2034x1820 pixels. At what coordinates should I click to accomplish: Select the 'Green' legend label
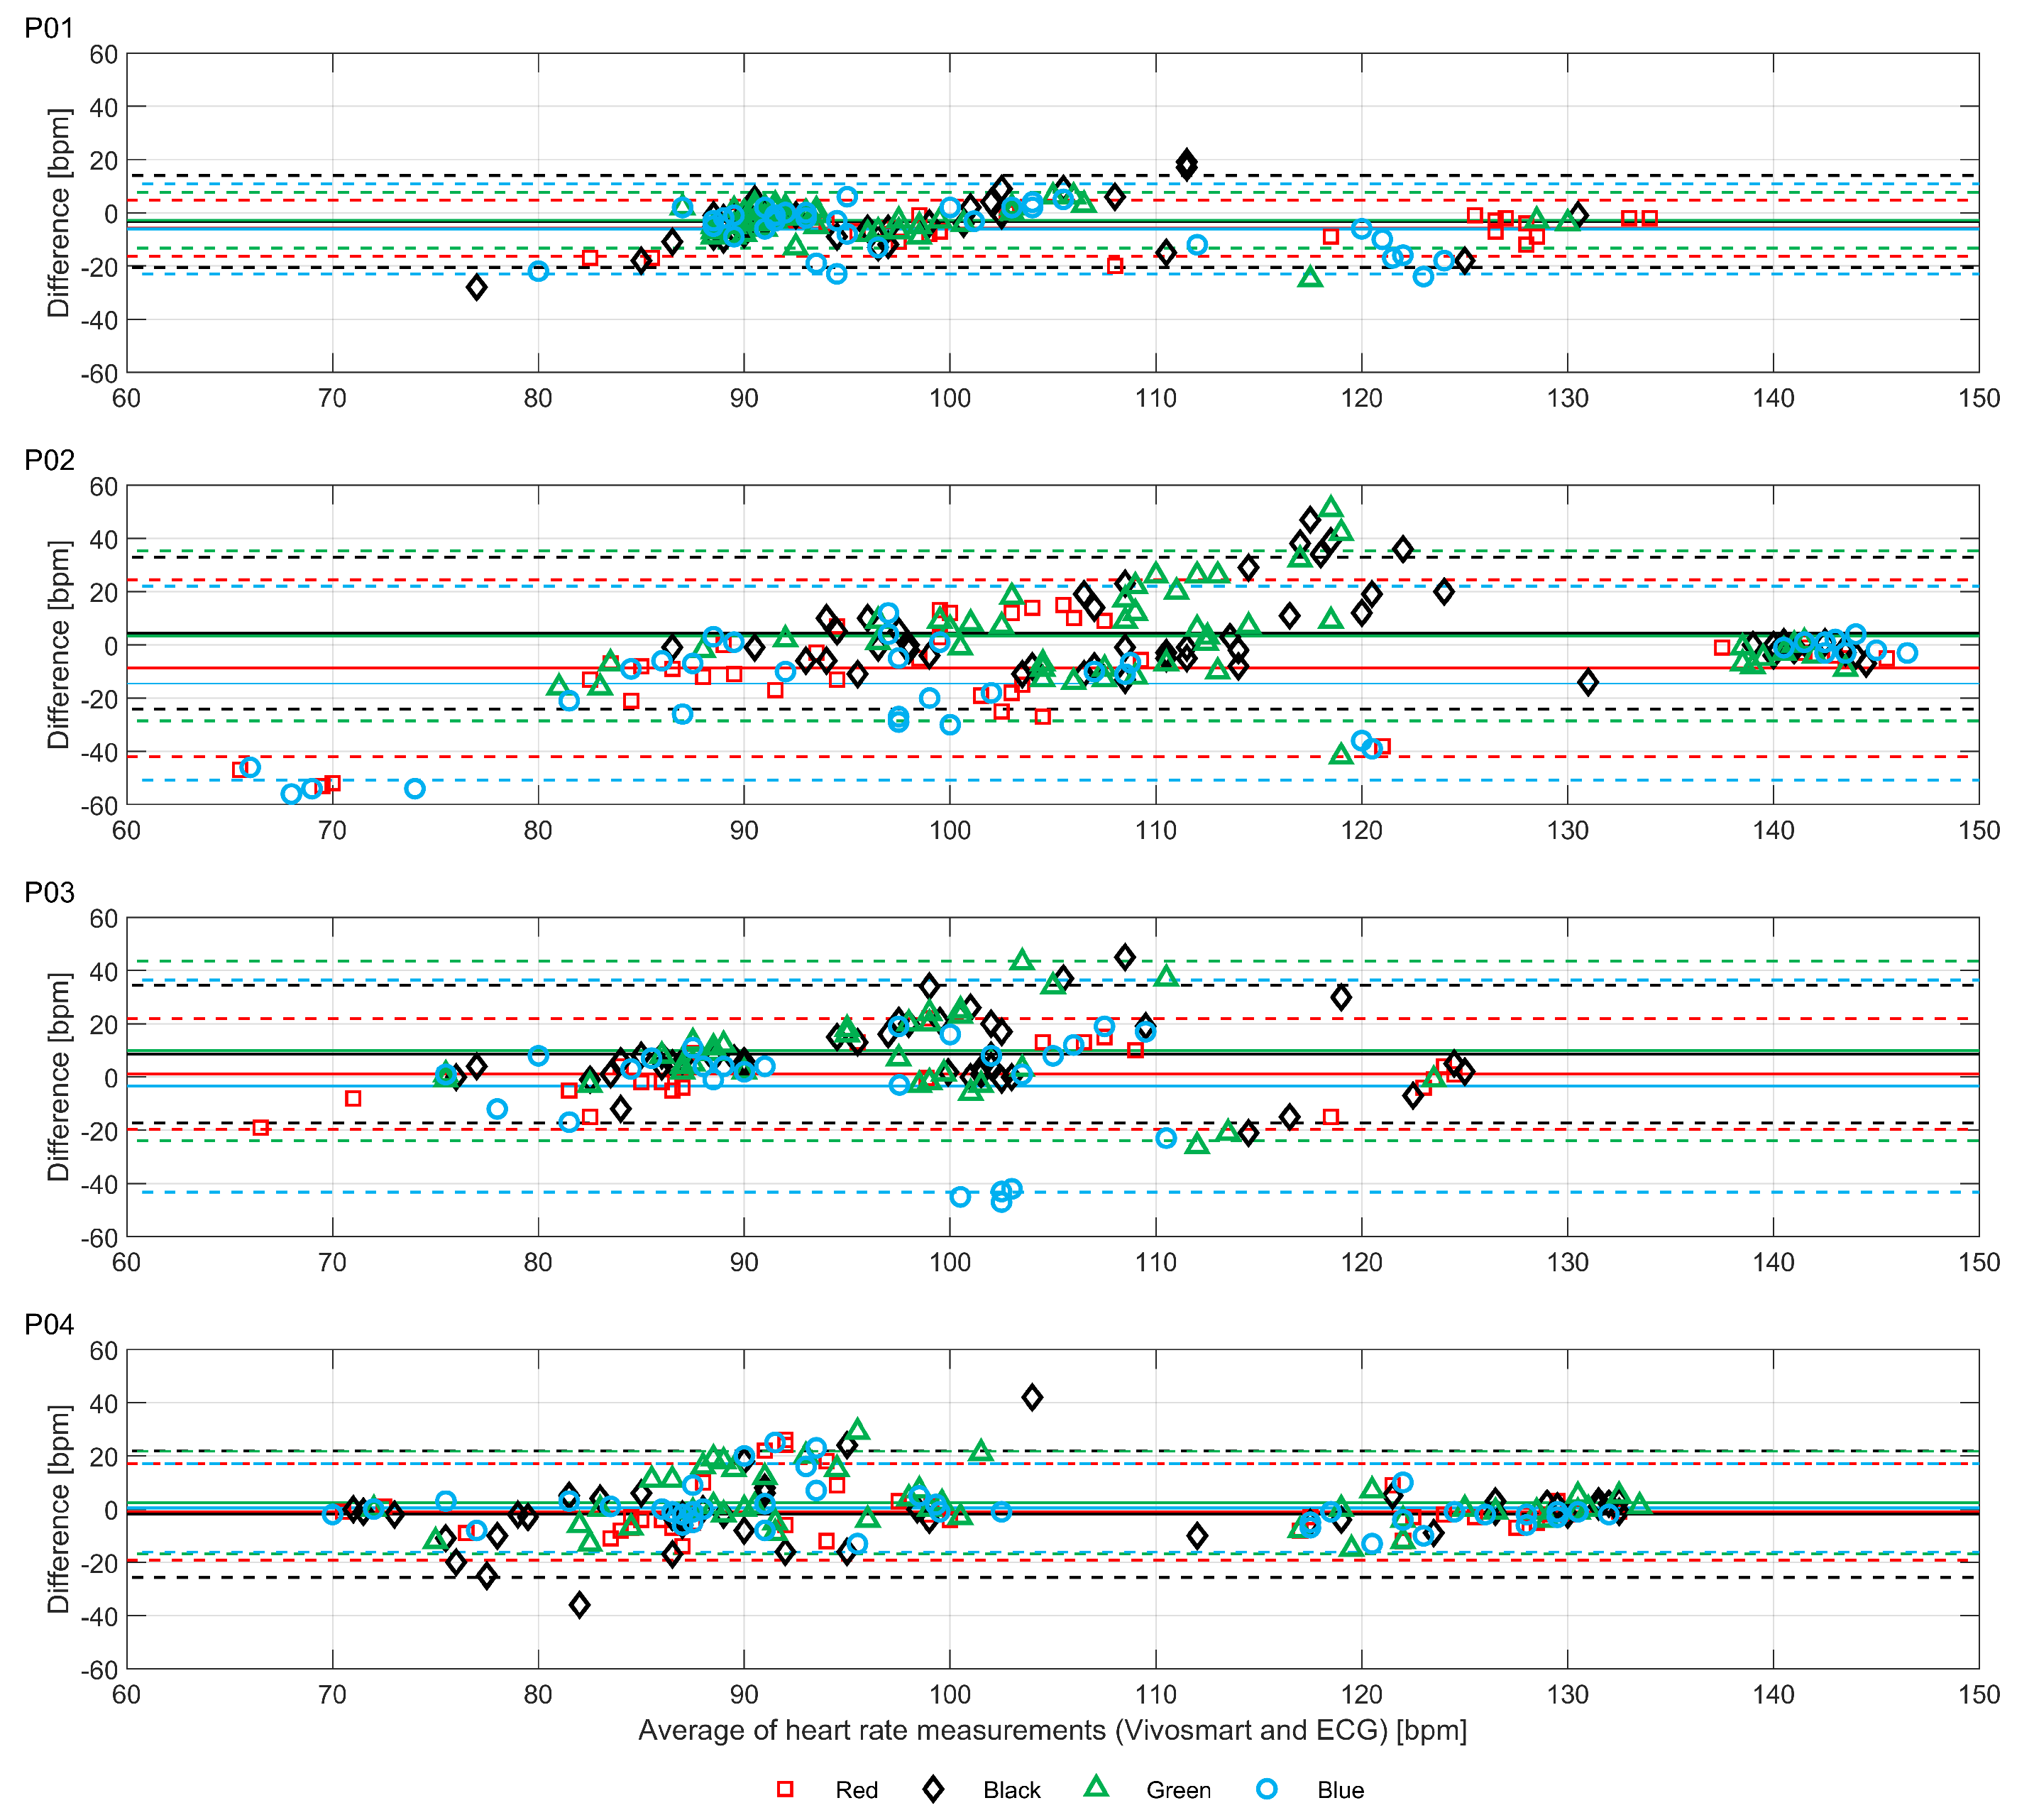point(1178,1790)
